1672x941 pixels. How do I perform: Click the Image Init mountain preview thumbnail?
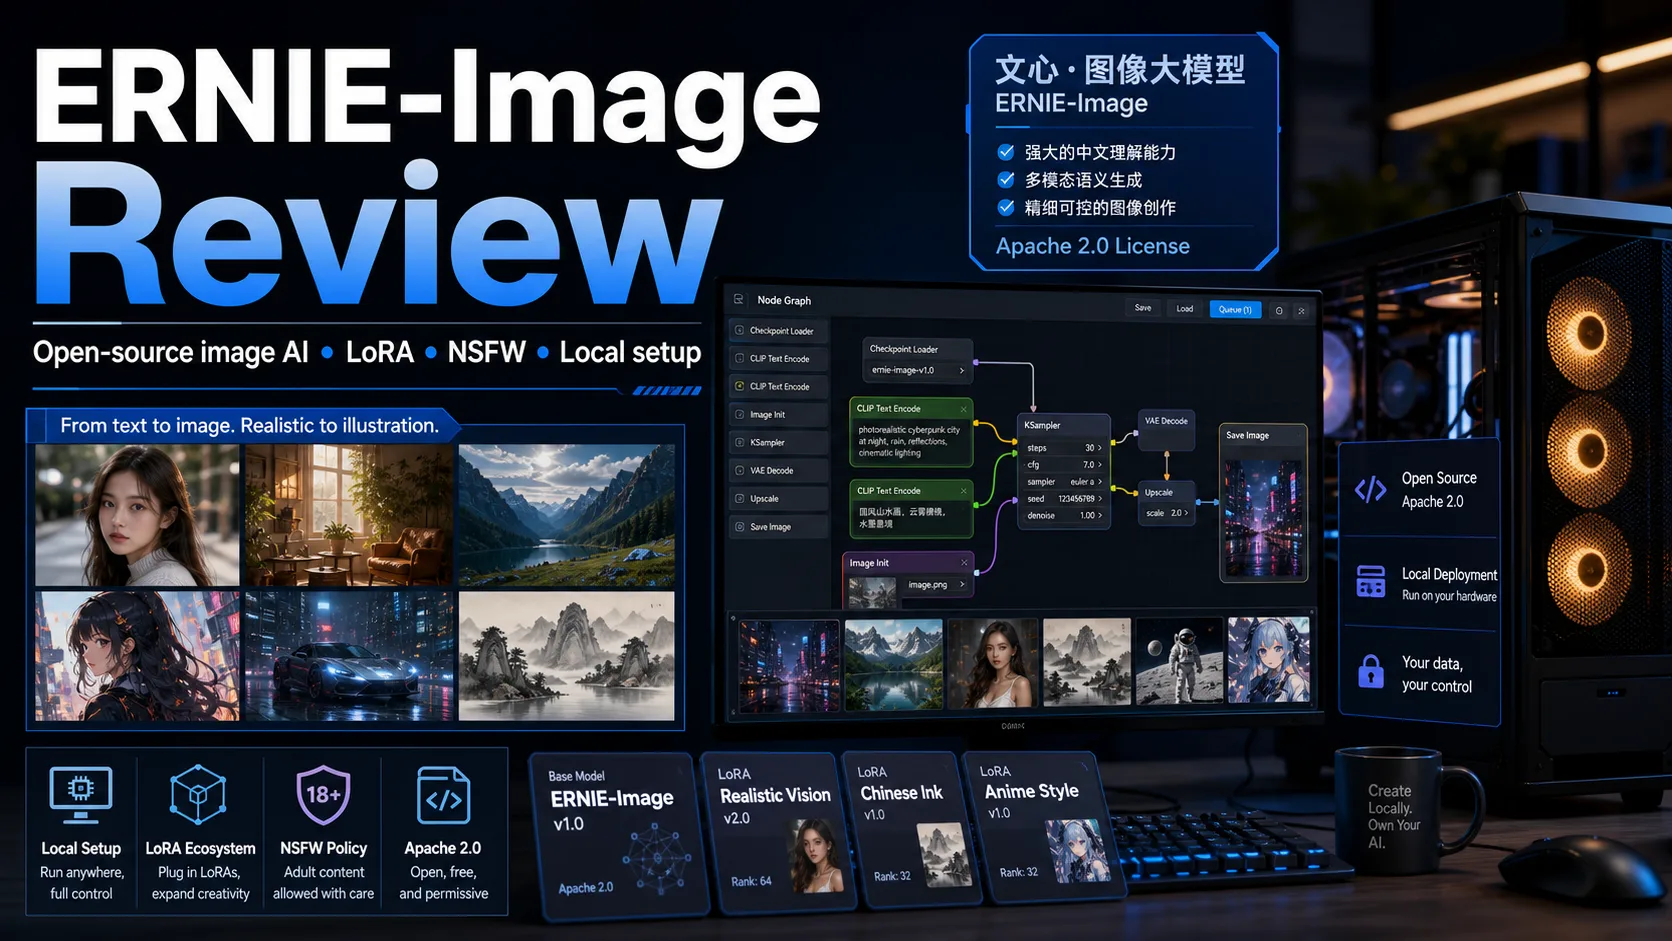(872, 593)
